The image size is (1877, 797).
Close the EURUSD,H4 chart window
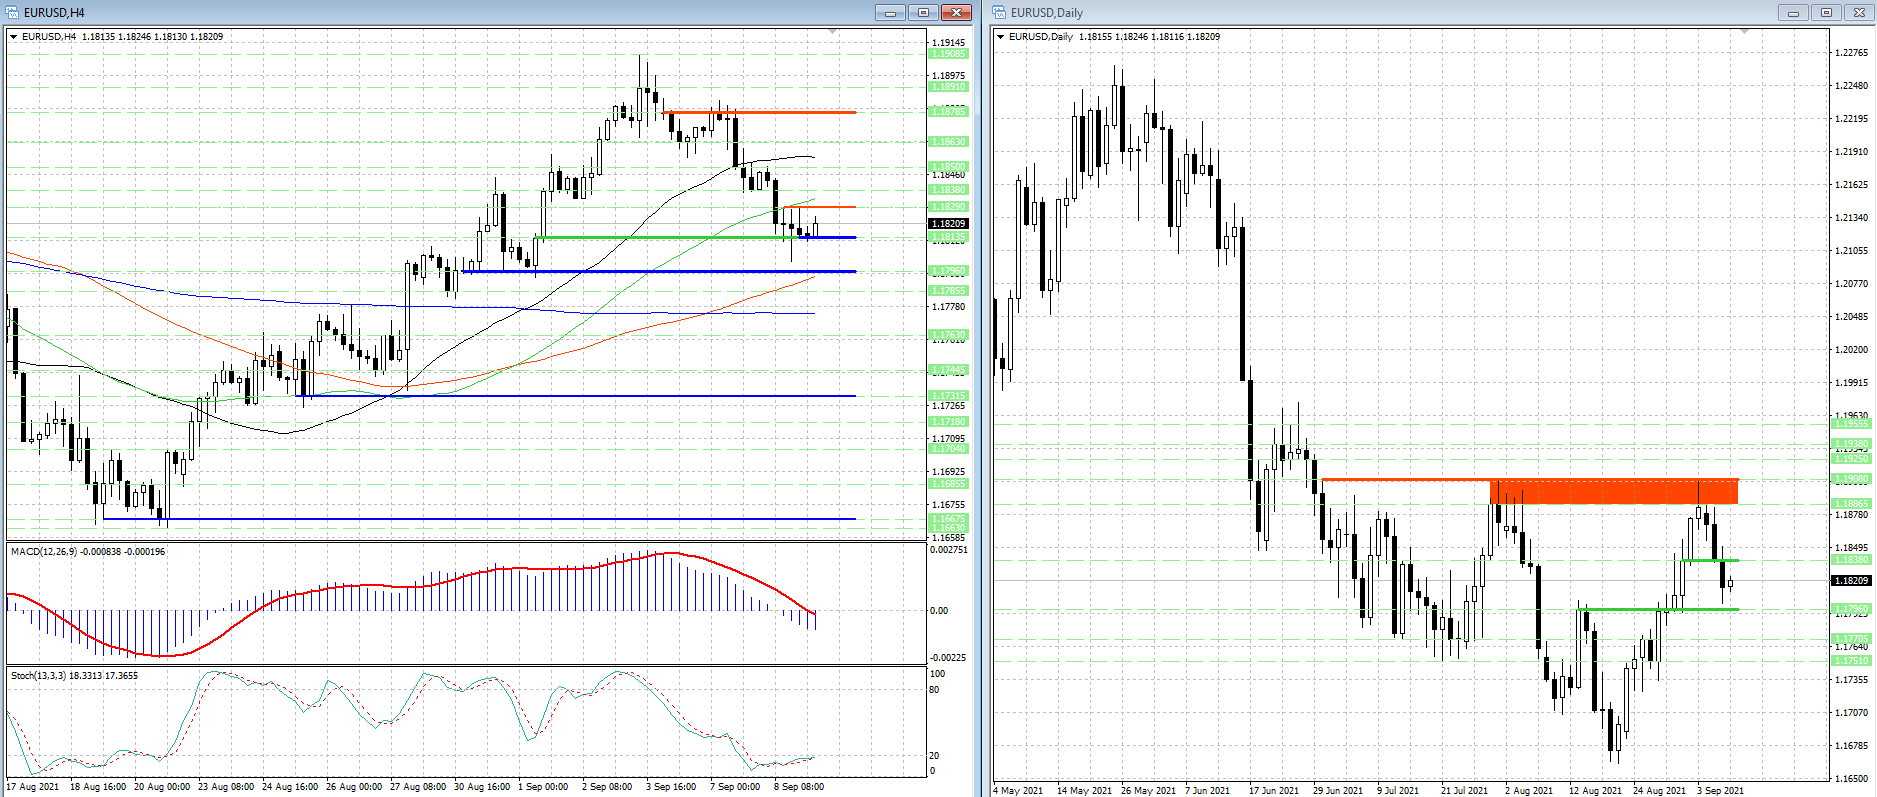coord(956,13)
